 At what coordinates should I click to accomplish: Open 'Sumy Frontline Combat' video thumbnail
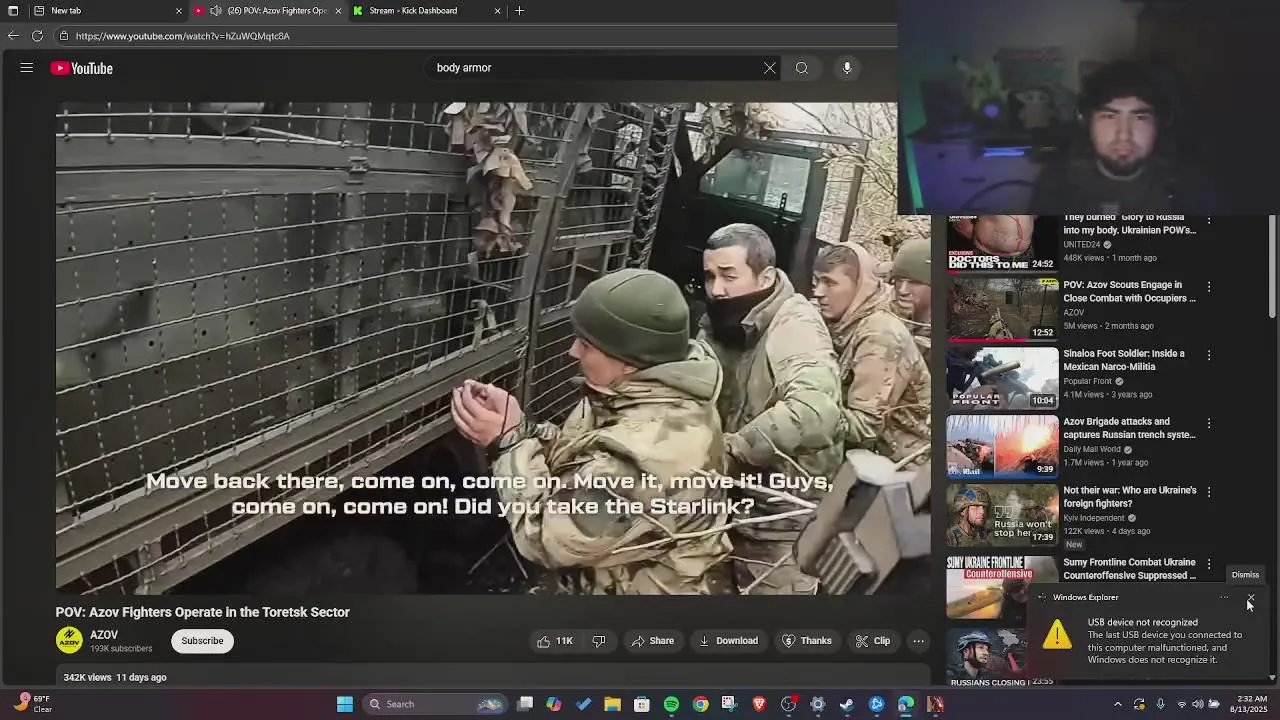point(1002,587)
